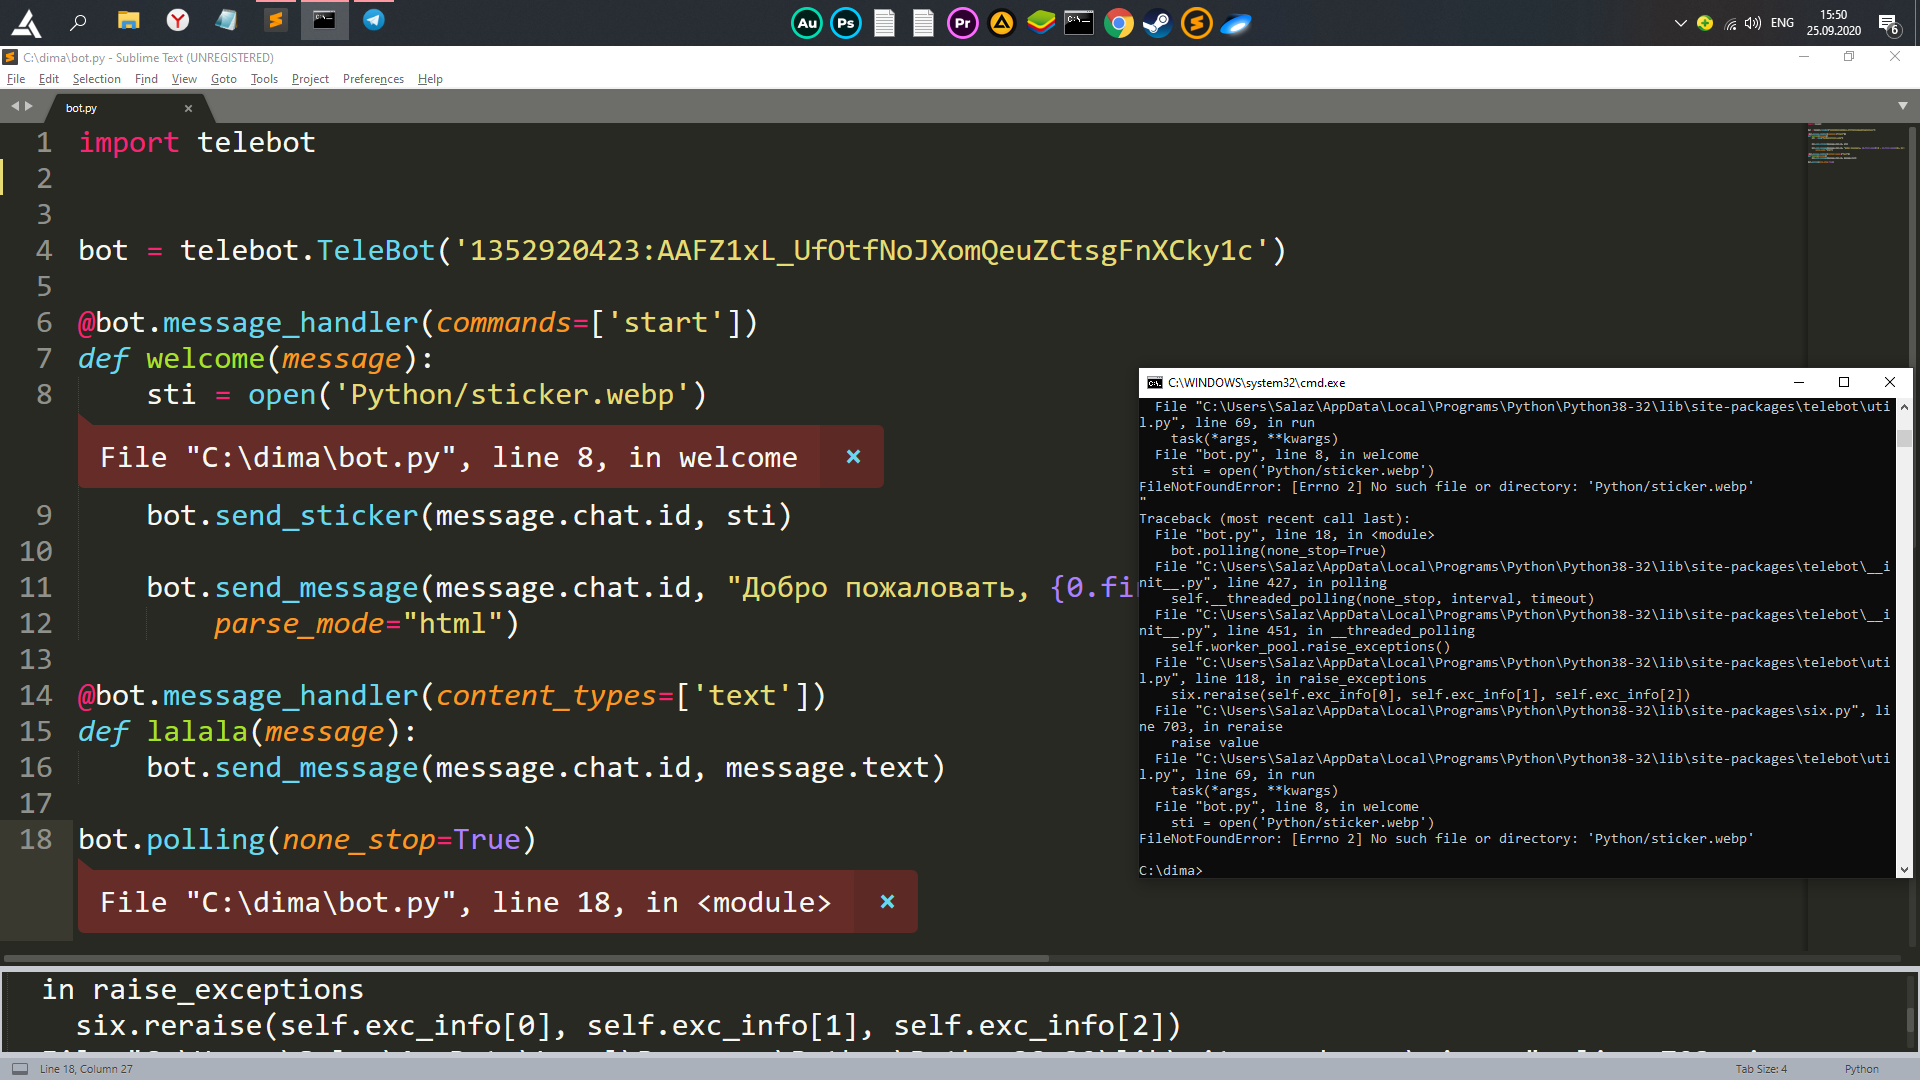Viewport: 1920px width, 1080px height.
Task: Open the Edit menu
Action: pyautogui.click(x=49, y=79)
